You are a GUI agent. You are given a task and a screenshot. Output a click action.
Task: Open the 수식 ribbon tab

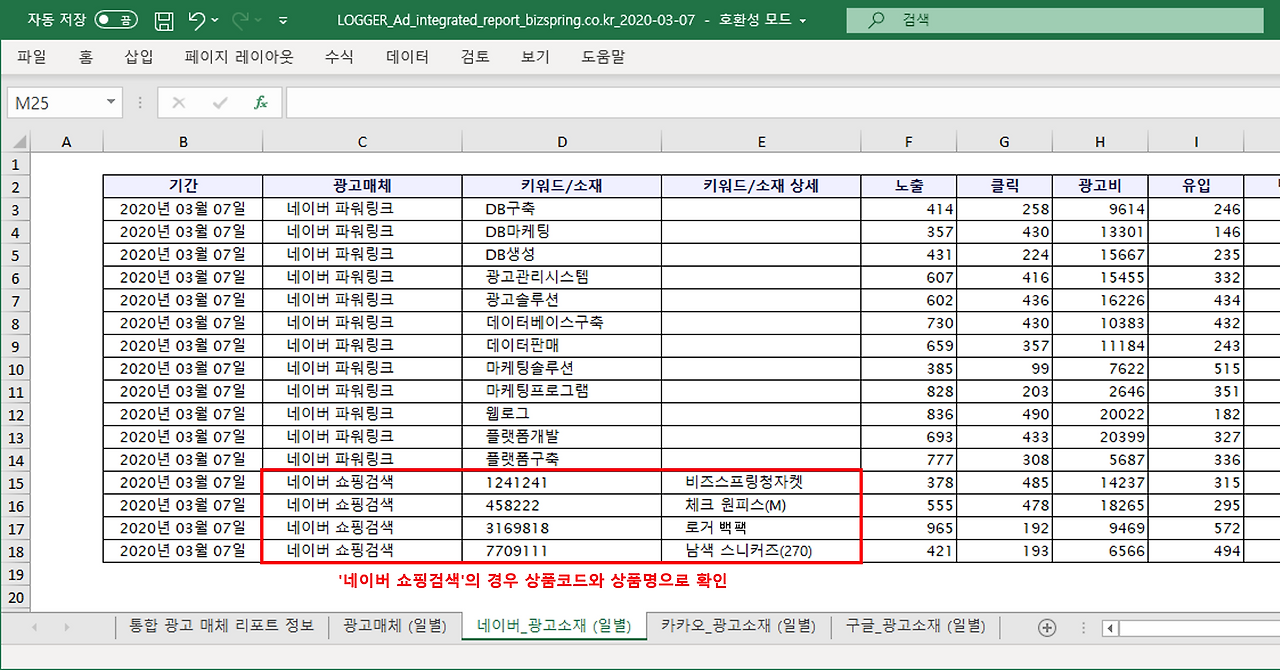click(339, 57)
